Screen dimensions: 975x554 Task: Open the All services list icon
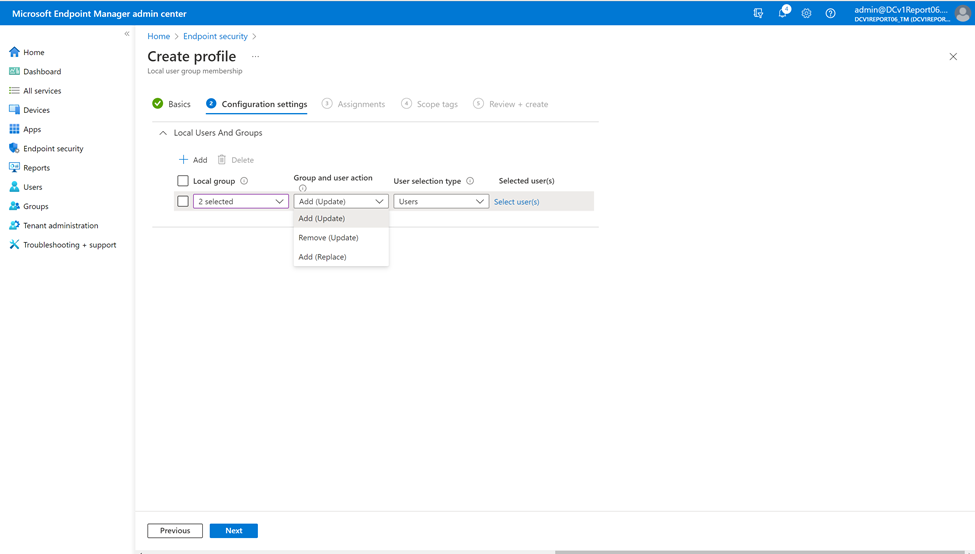14,91
